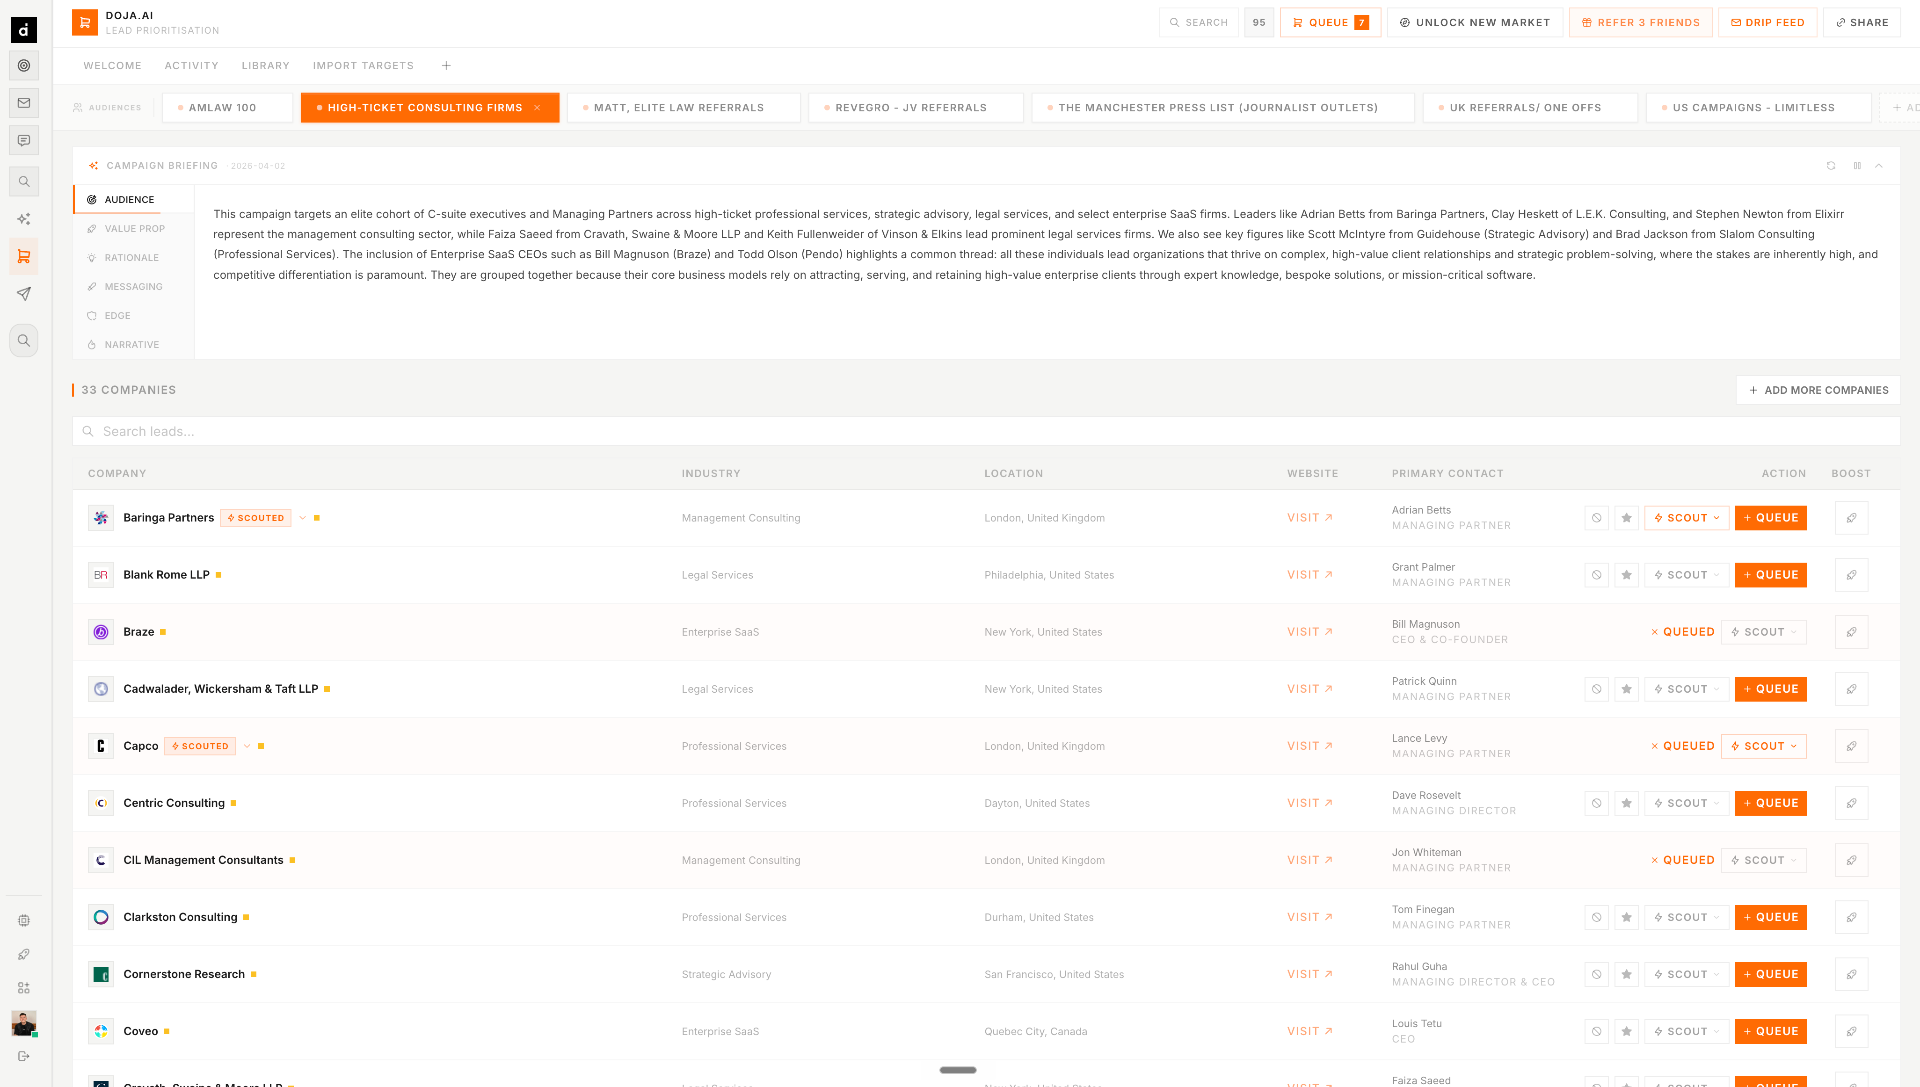Star the Cadwalader, Wickersham & Taft lead
Image resolution: width=1920 pixels, height=1087 pixels.
tap(1627, 689)
